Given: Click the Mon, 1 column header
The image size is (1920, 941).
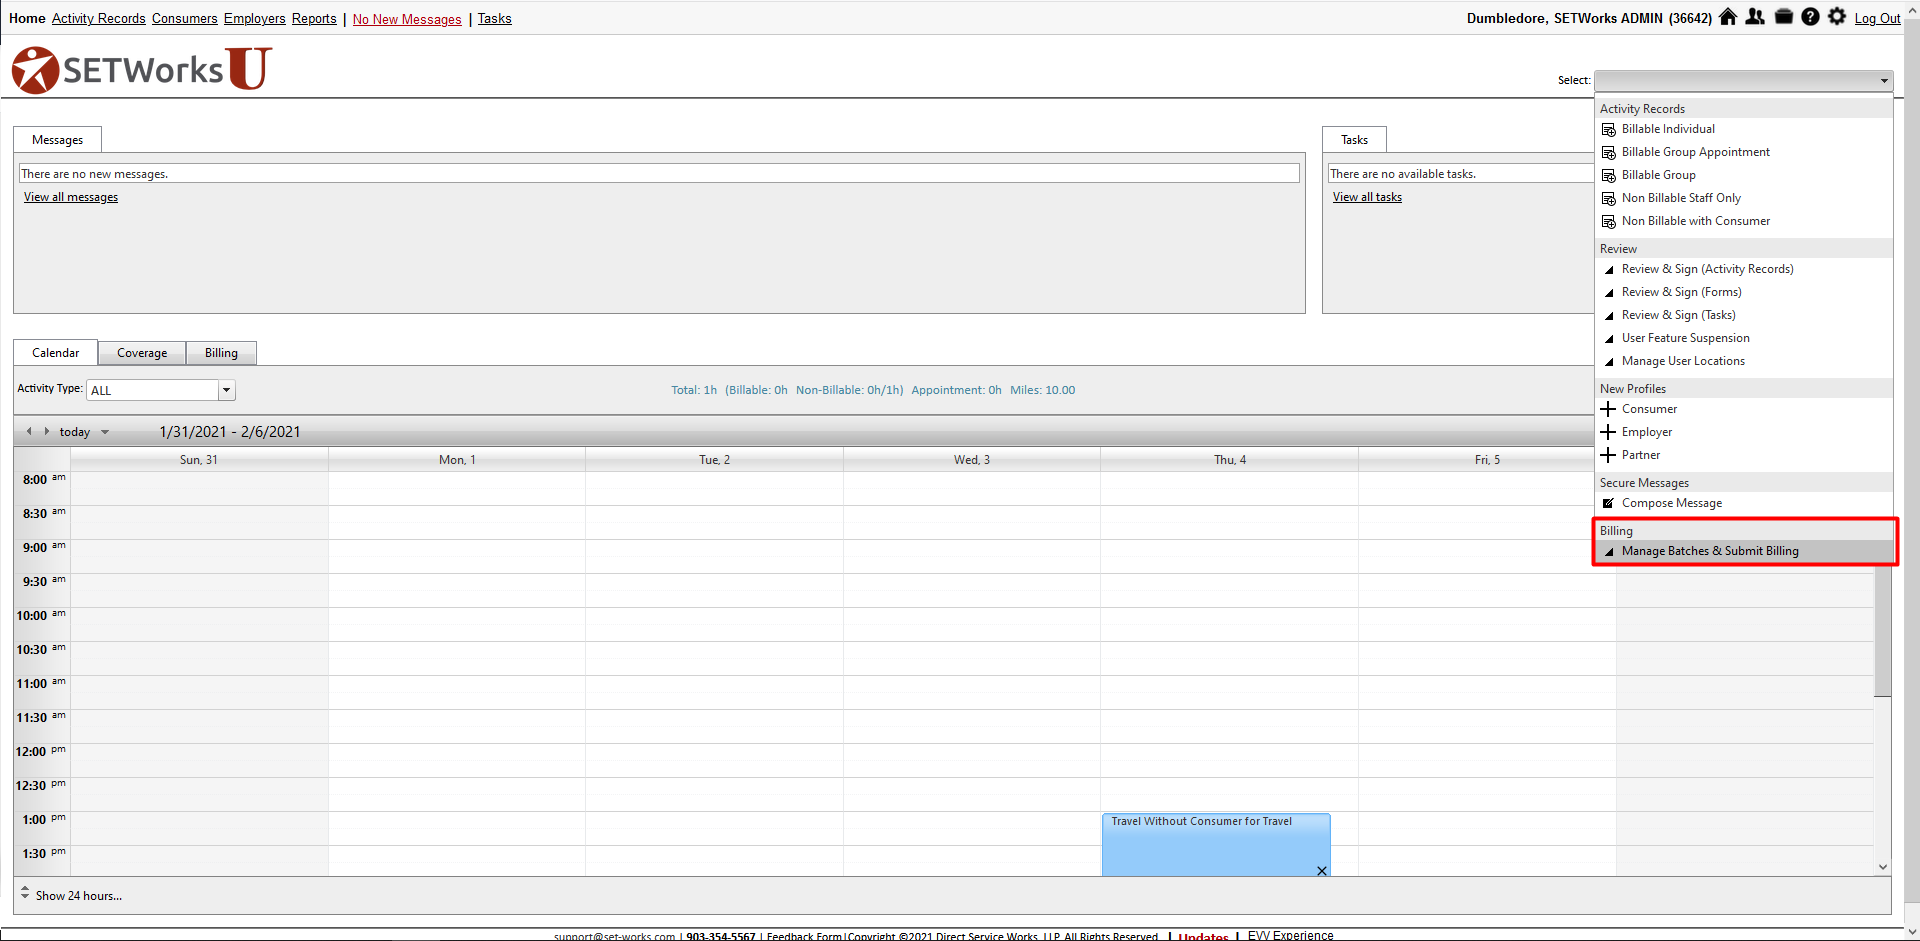Looking at the screenshot, I should pyautogui.click(x=457, y=460).
